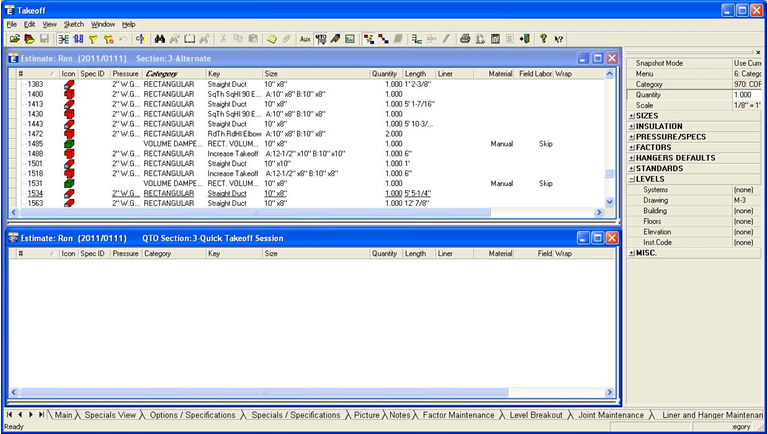The image size is (768, 434).
Task: Click the Quick Takeoff horizontal scrollbar left arrow
Action: (14, 392)
